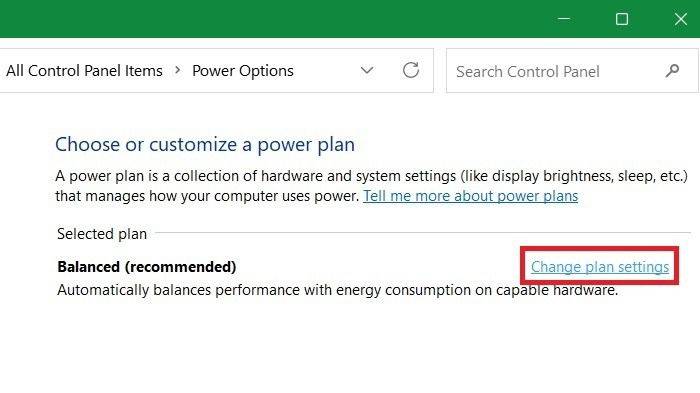Go to All Control Panel Items

84,71
